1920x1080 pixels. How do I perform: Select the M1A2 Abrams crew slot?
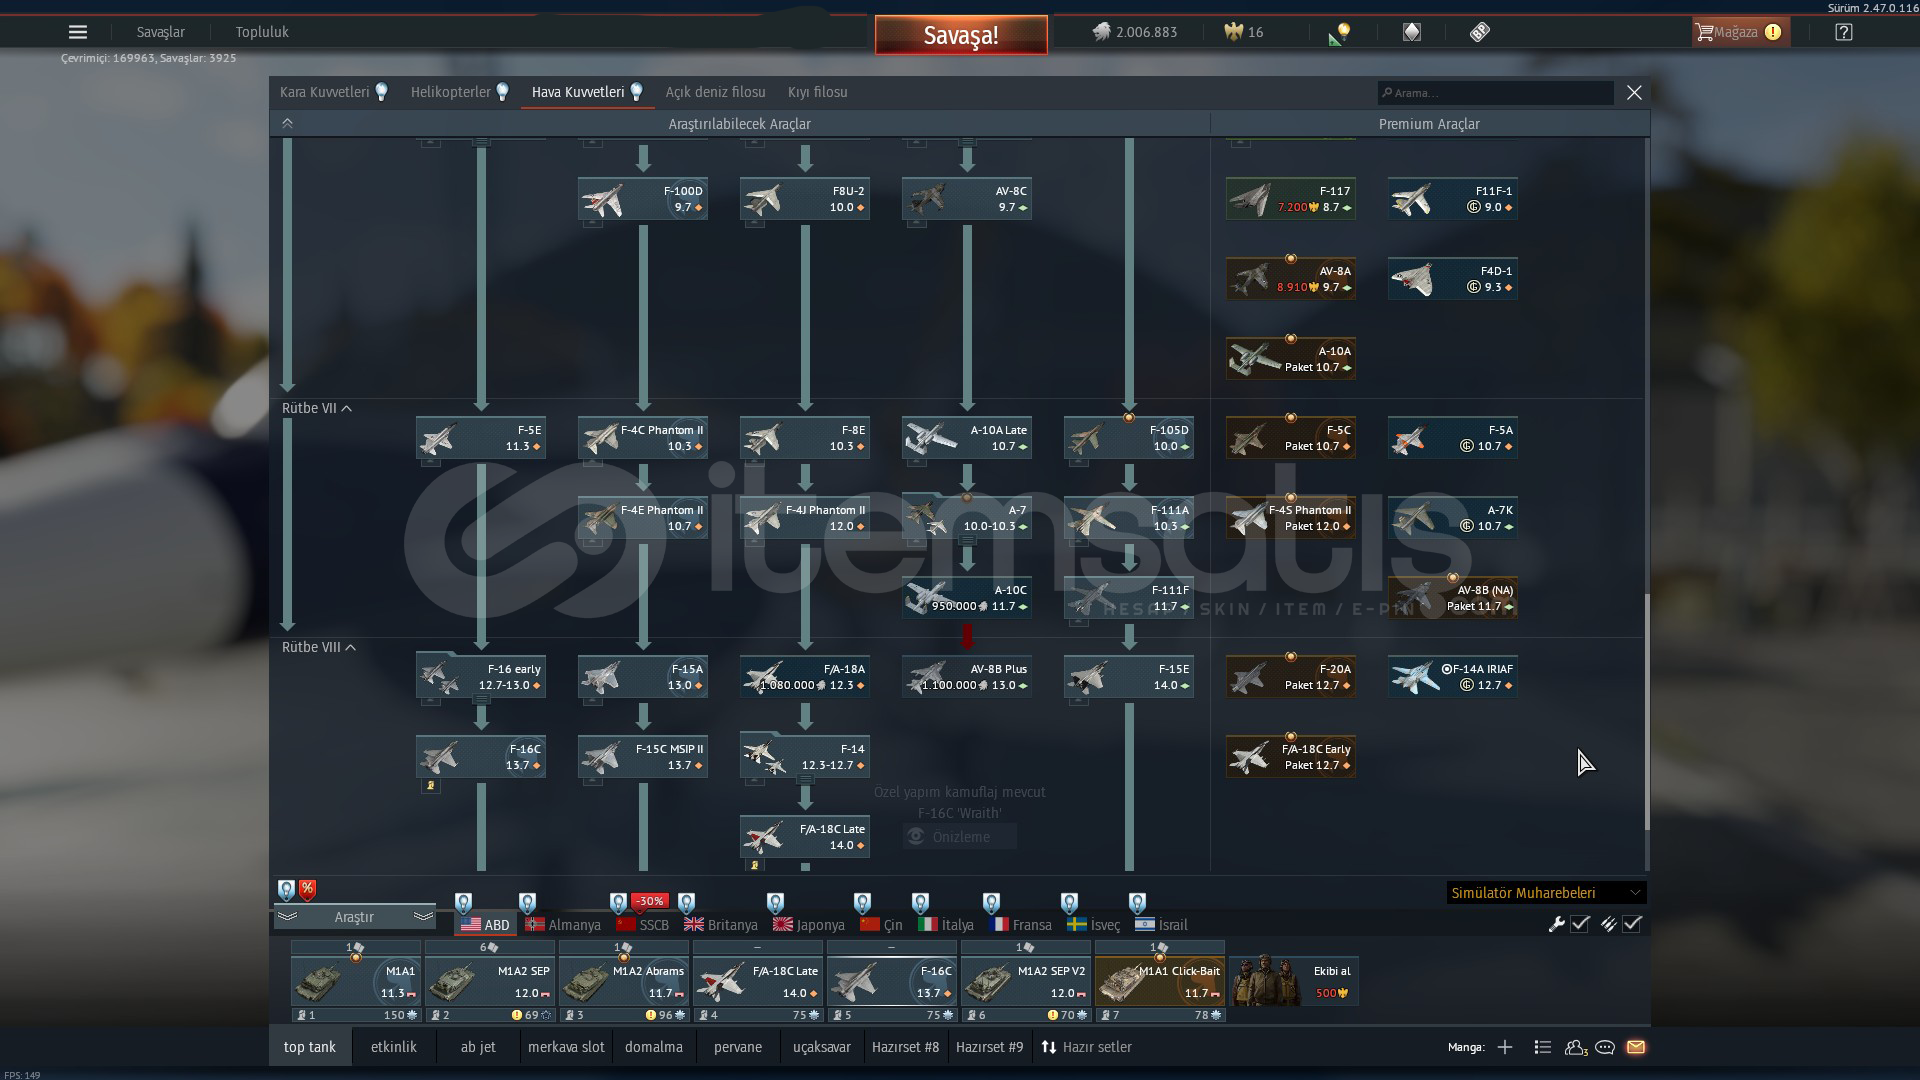[624, 982]
